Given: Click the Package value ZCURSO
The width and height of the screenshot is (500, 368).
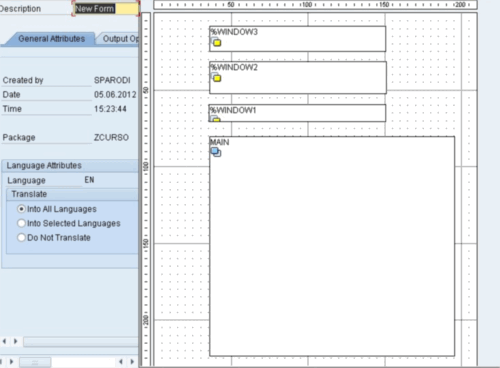Looking at the screenshot, I should click(111, 138).
